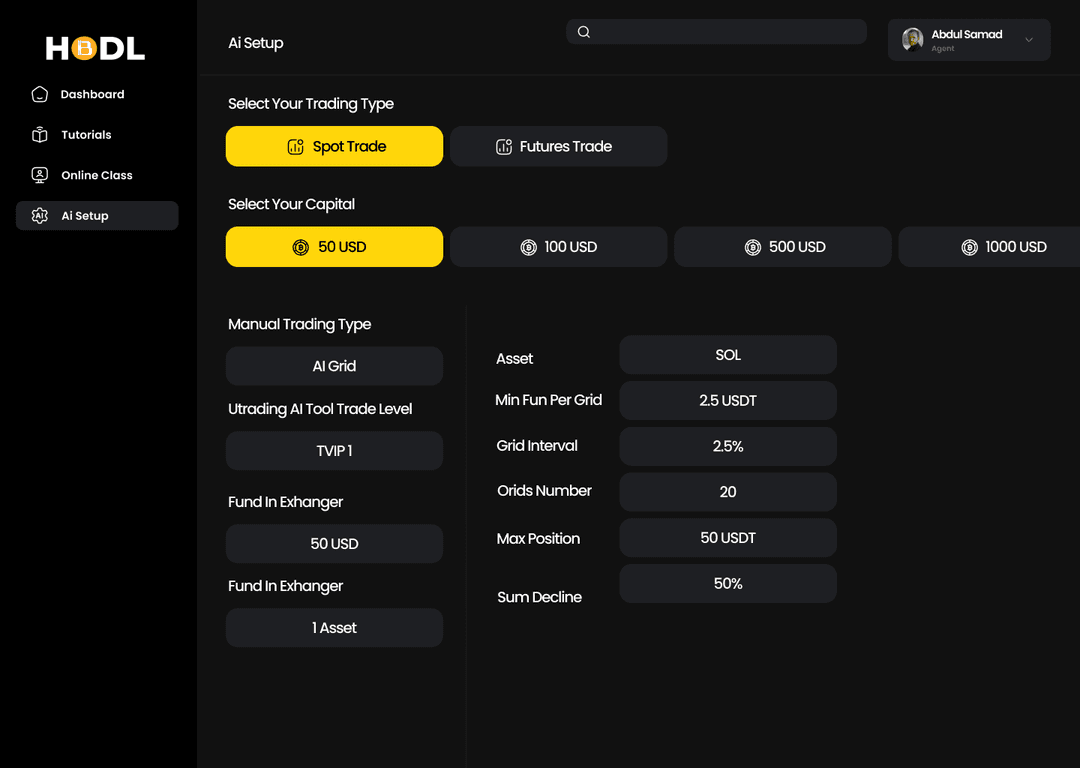Select the Dashboard house icon
The height and width of the screenshot is (768, 1080).
tap(39, 94)
